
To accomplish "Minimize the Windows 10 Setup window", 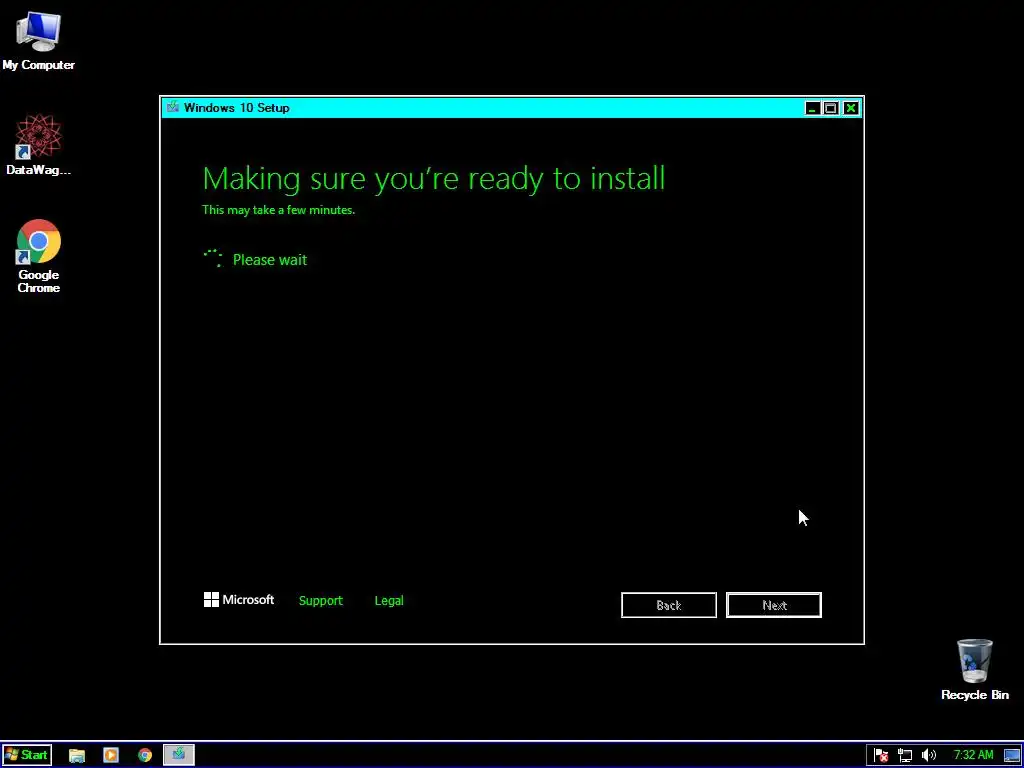I will (x=812, y=108).
